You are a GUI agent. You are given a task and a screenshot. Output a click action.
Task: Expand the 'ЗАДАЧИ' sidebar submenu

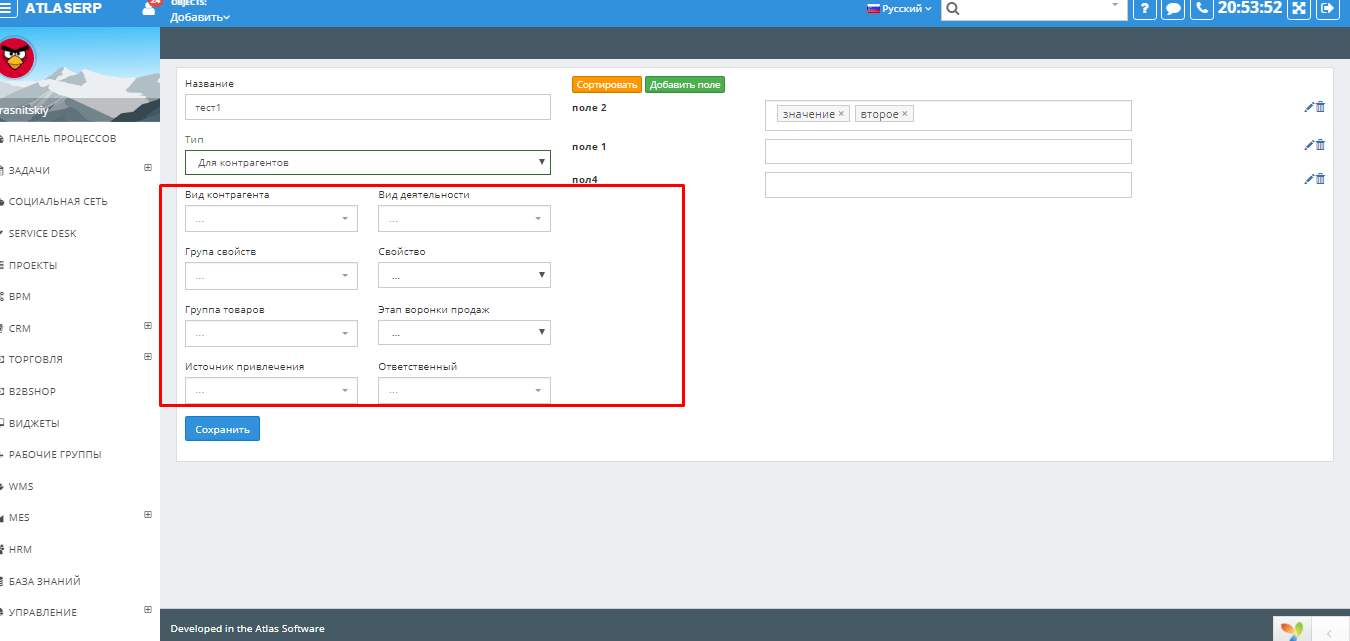pos(148,168)
